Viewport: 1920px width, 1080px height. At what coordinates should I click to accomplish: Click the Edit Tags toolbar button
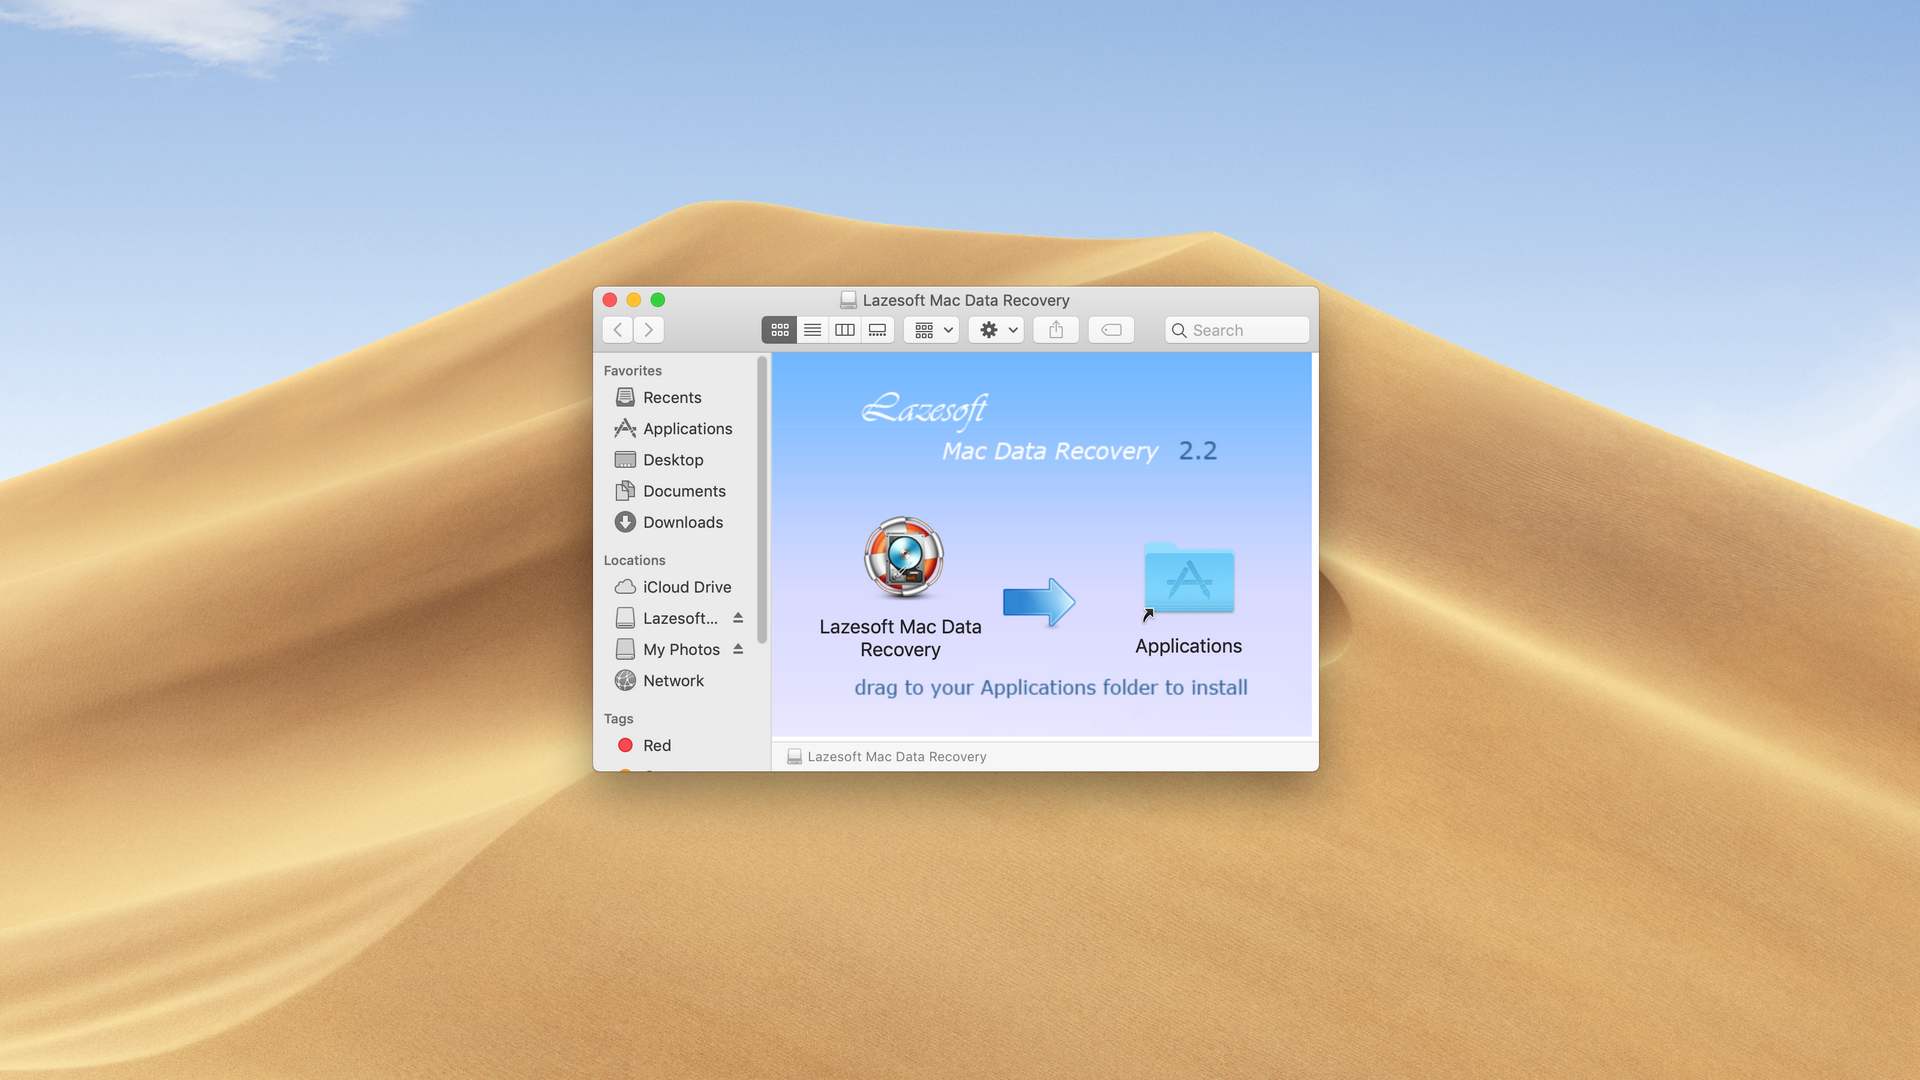coord(1111,330)
